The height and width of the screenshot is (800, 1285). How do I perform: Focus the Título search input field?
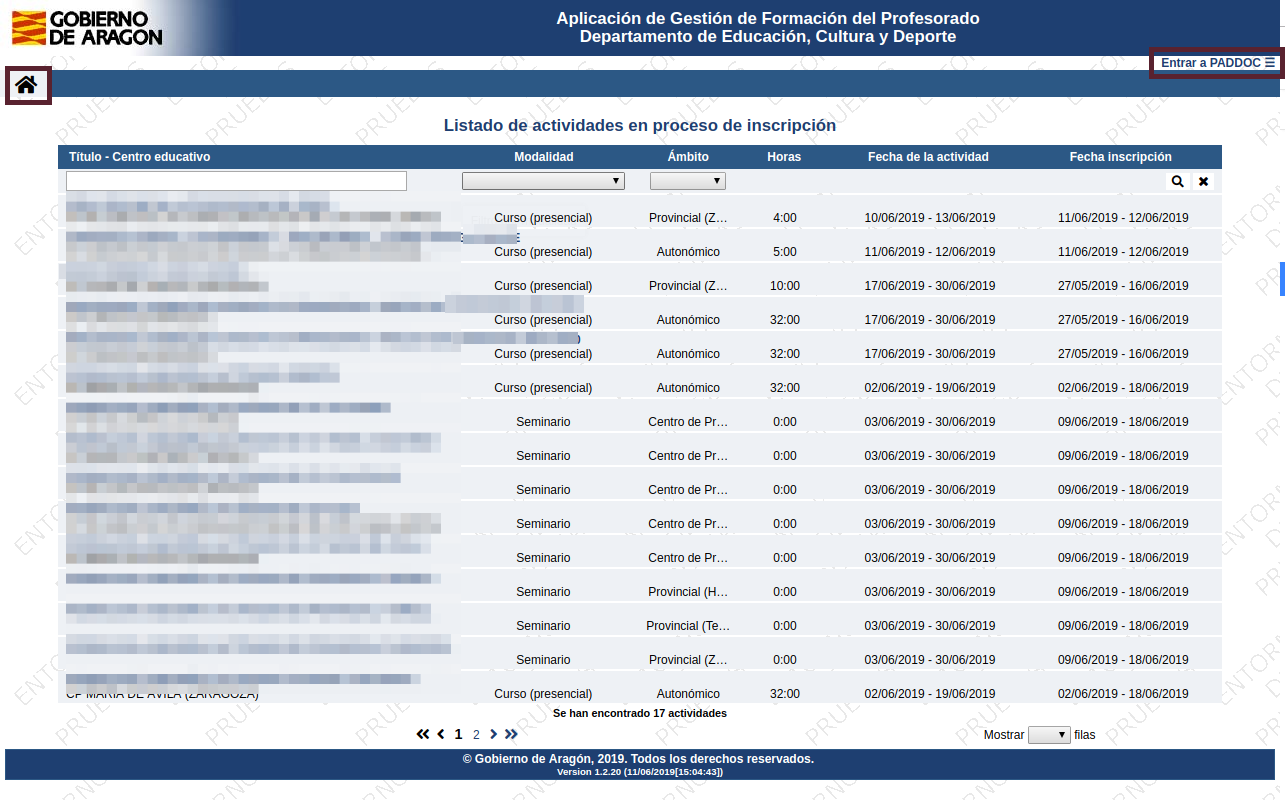point(236,181)
